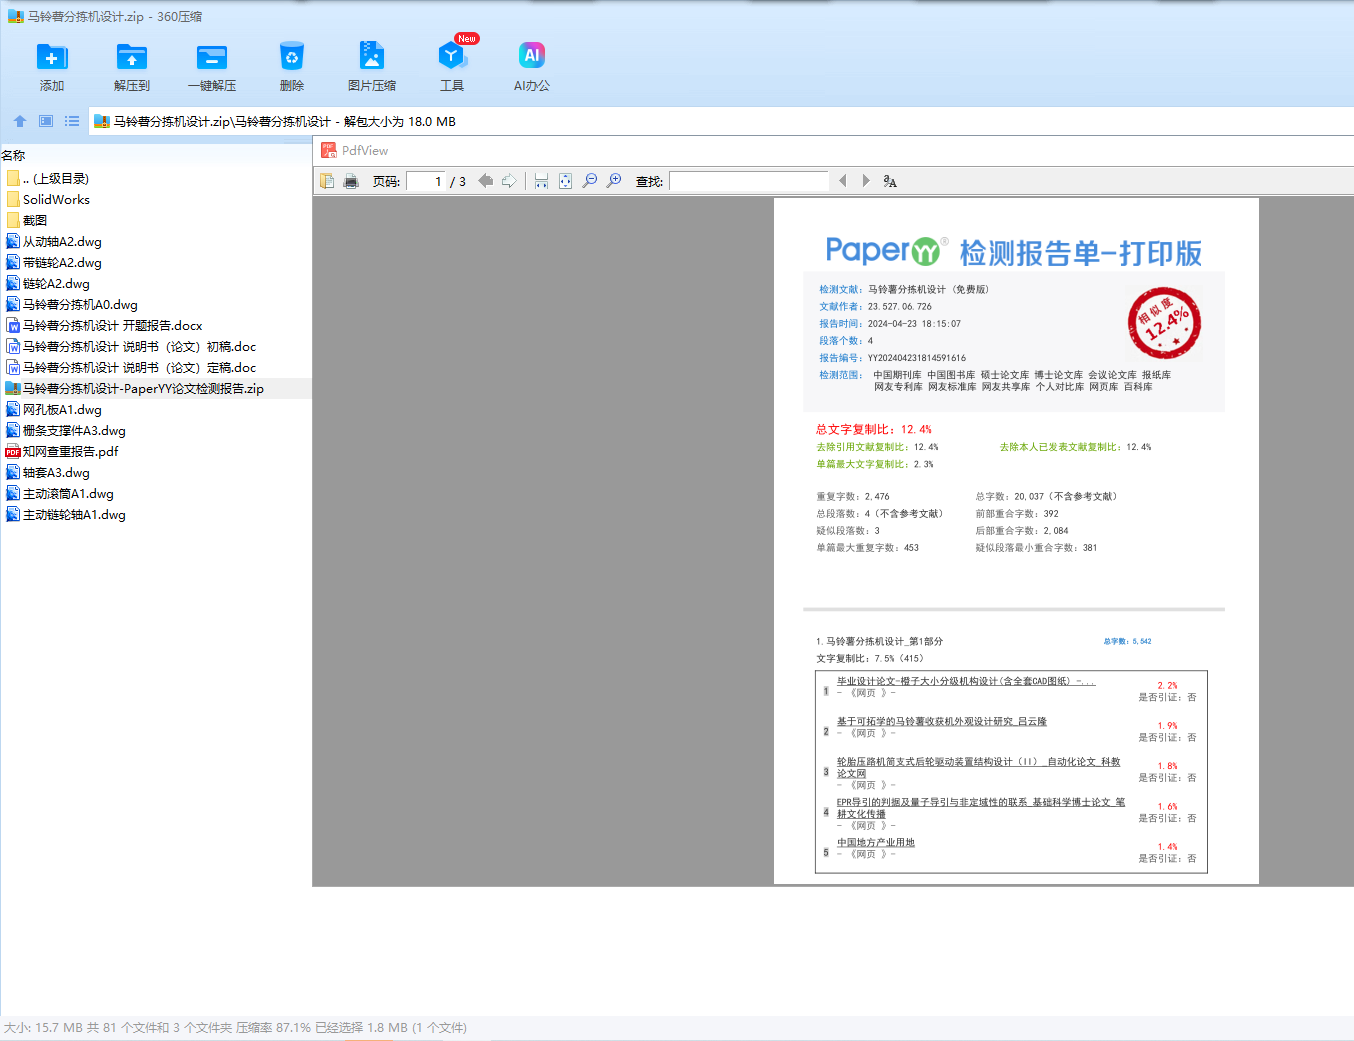The height and width of the screenshot is (1041, 1354).
Task: Find previous search match arrow
Action: tap(843, 181)
